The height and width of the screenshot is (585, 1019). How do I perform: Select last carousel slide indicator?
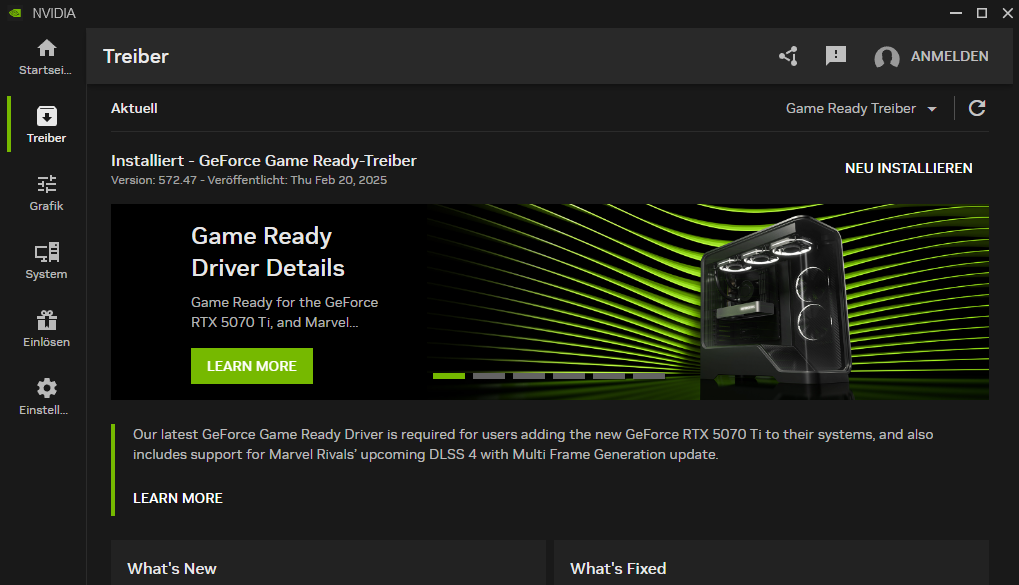tap(649, 376)
